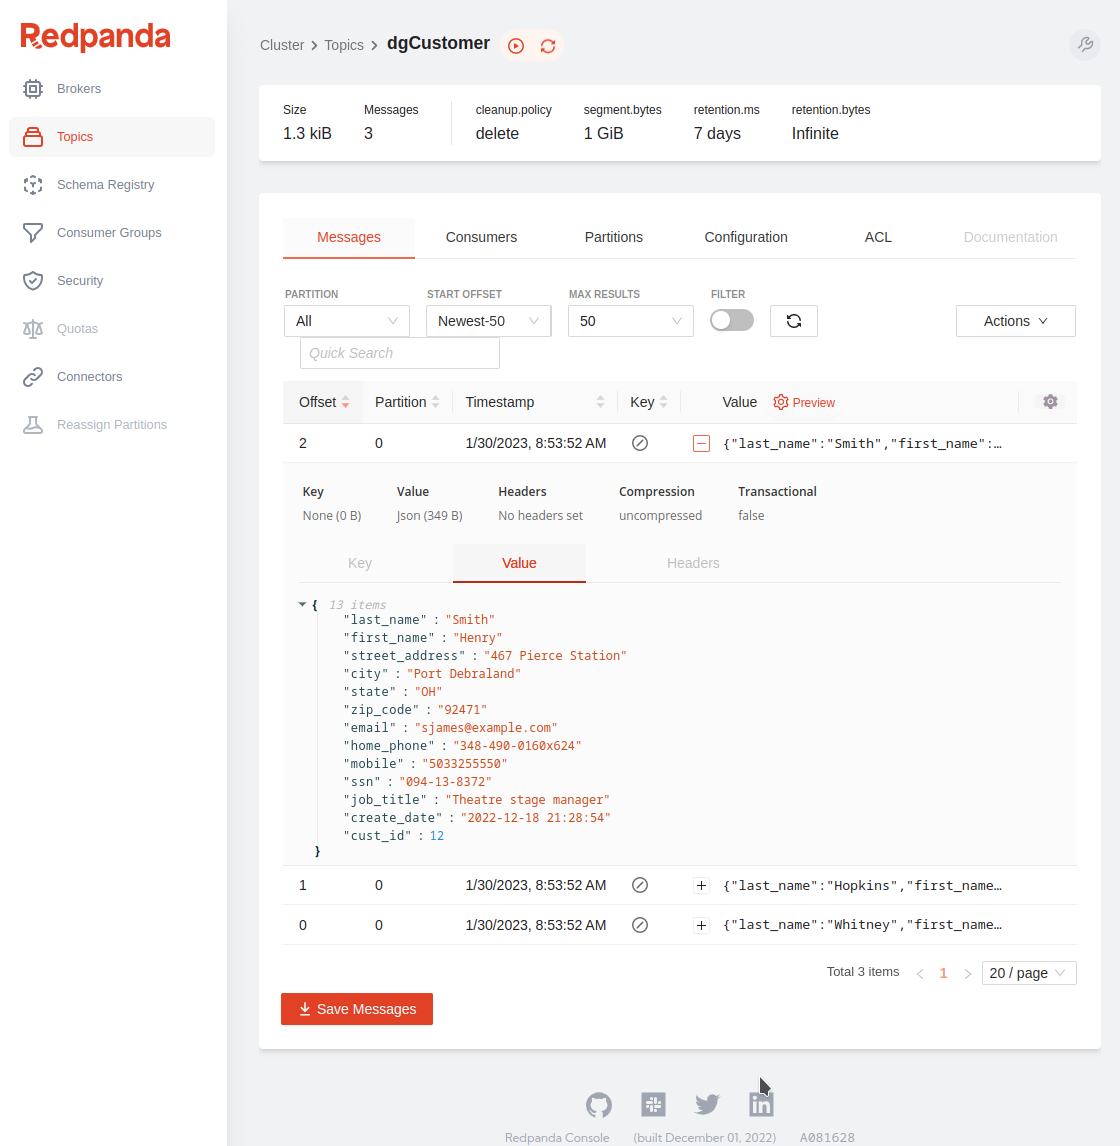Click the refresh icon next to dgCustomer

pyautogui.click(x=548, y=46)
